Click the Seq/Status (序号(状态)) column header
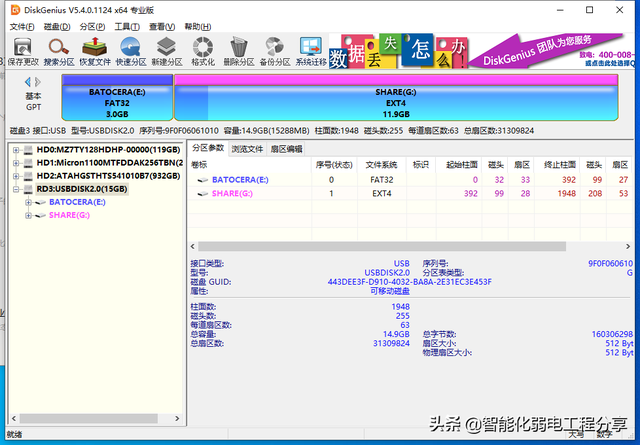Image resolution: width=640 pixels, height=445 pixels. point(334,165)
